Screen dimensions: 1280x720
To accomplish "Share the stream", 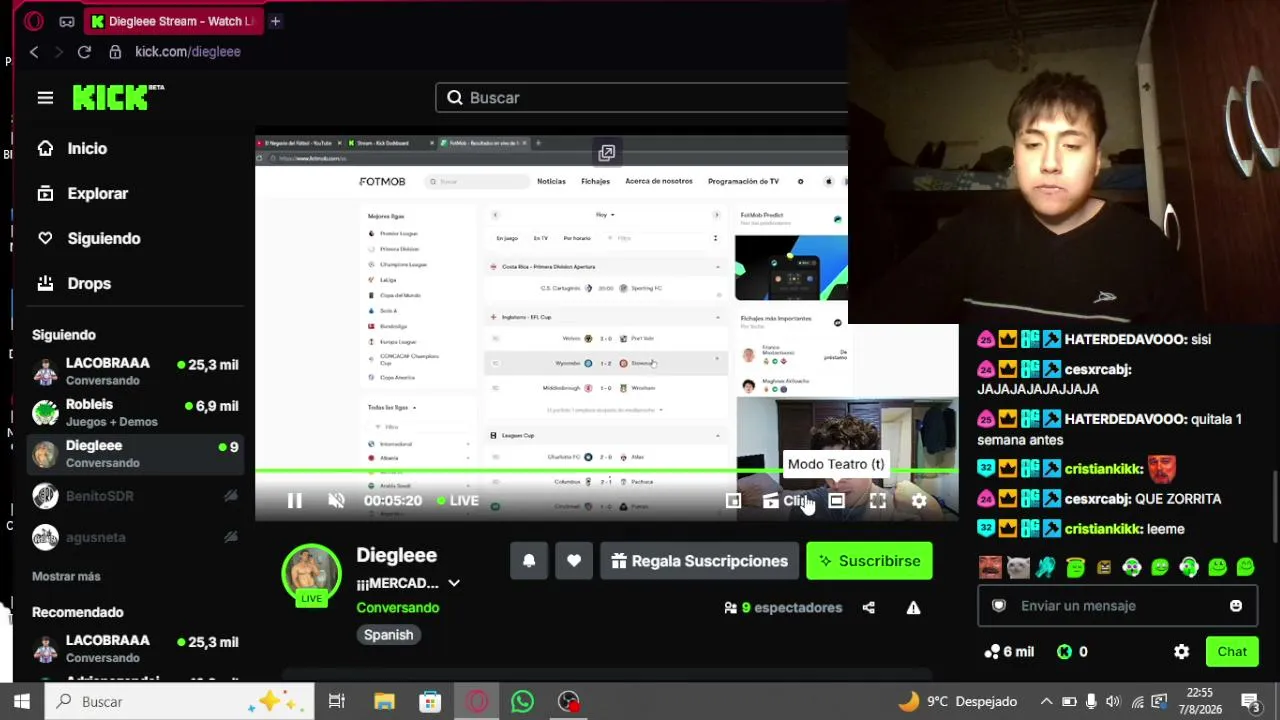I will (x=868, y=607).
